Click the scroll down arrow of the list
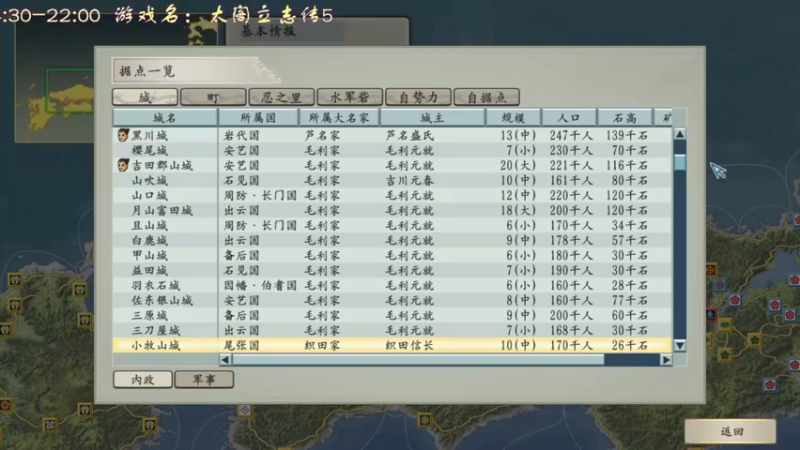The width and height of the screenshot is (800, 450). click(680, 345)
